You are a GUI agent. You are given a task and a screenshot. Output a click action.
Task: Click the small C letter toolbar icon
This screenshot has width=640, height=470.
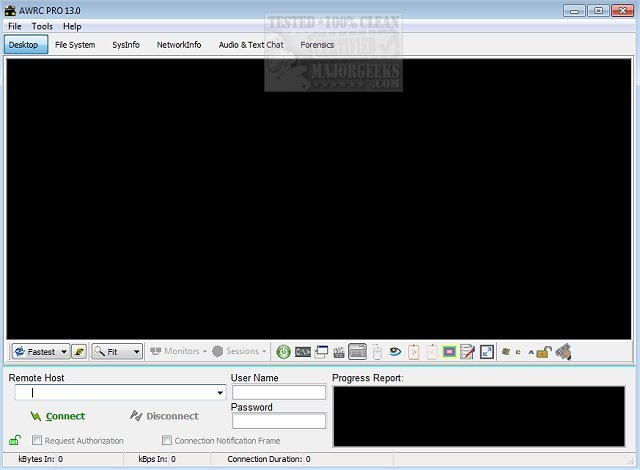pyautogui.click(x=518, y=352)
